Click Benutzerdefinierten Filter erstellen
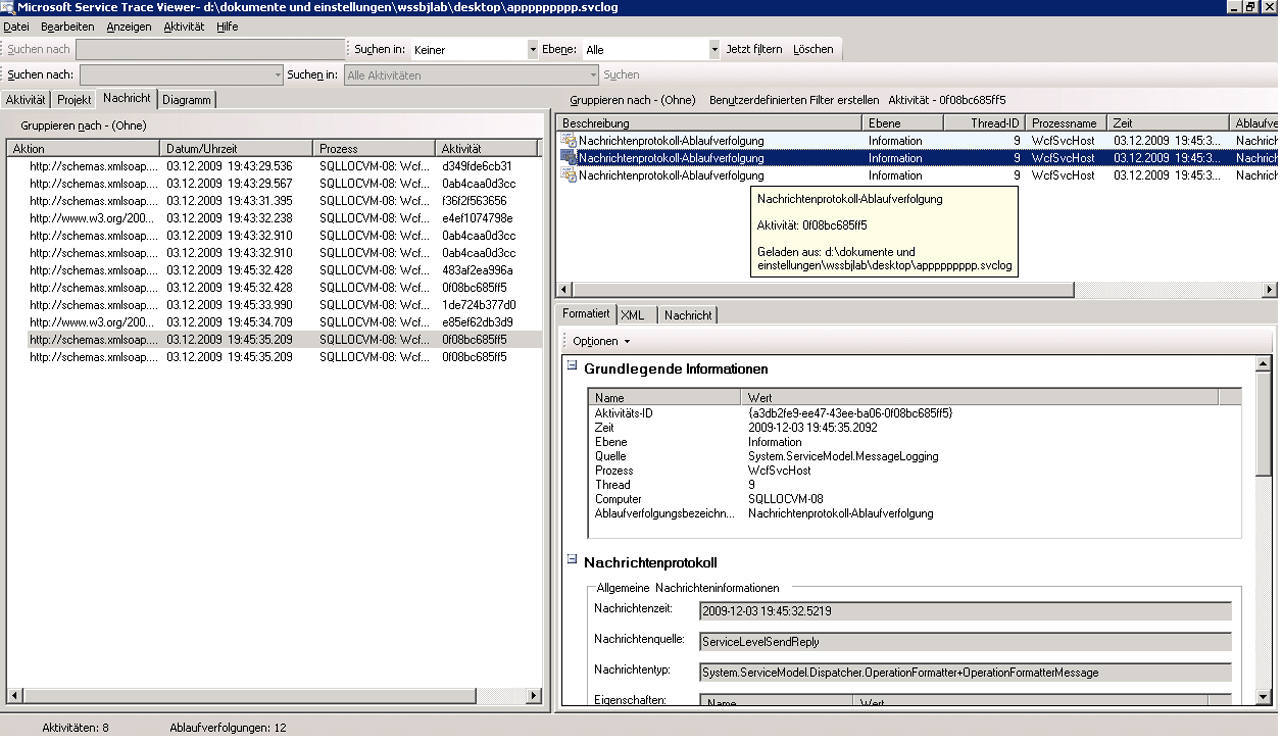The image size is (1282, 736). [794, 100]
